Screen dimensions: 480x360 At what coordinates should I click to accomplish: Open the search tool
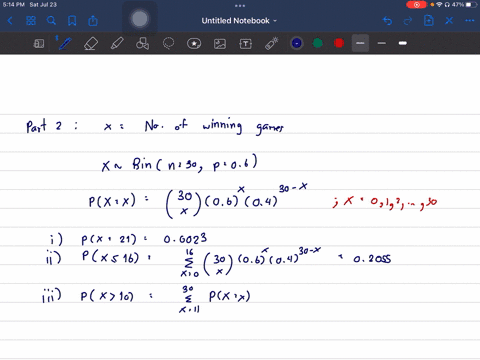click(x=51, y=21)
